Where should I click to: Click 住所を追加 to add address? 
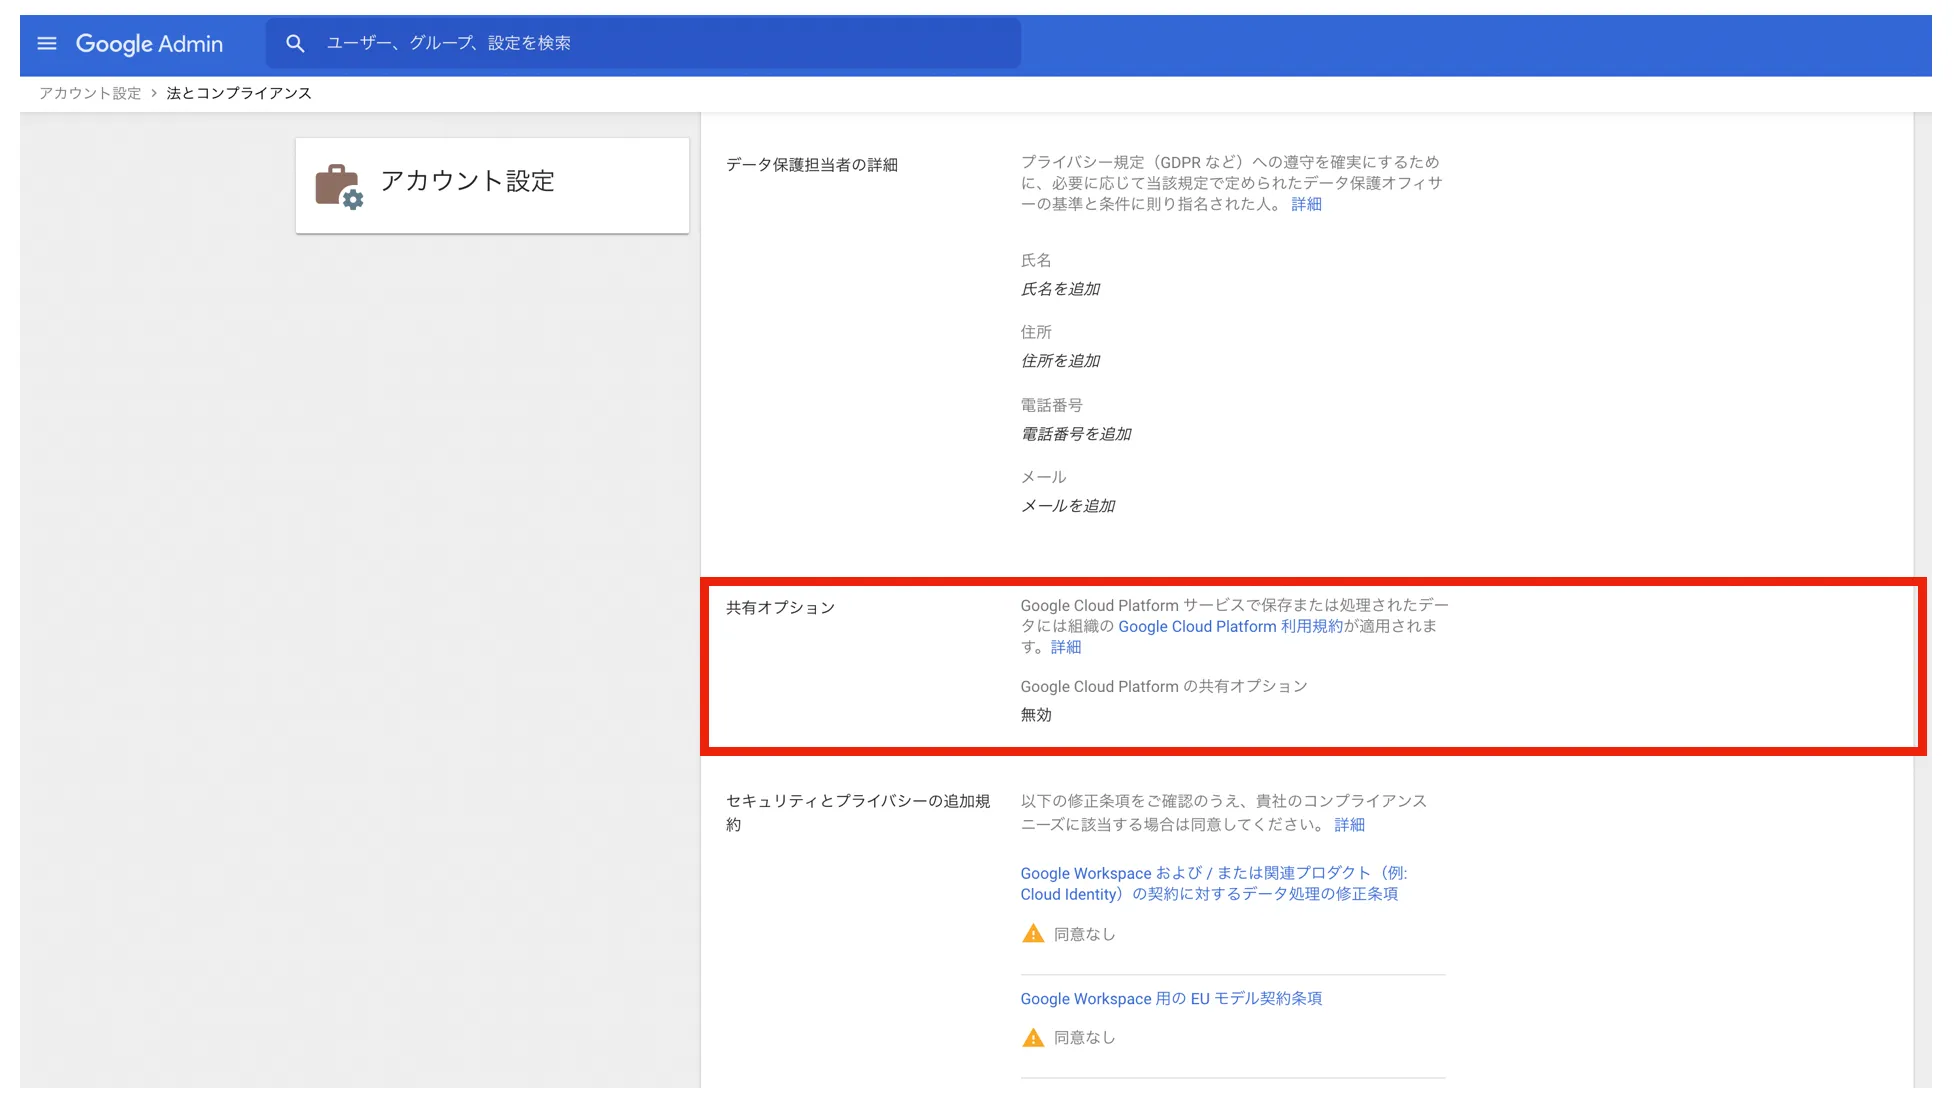click(1060, 361)
